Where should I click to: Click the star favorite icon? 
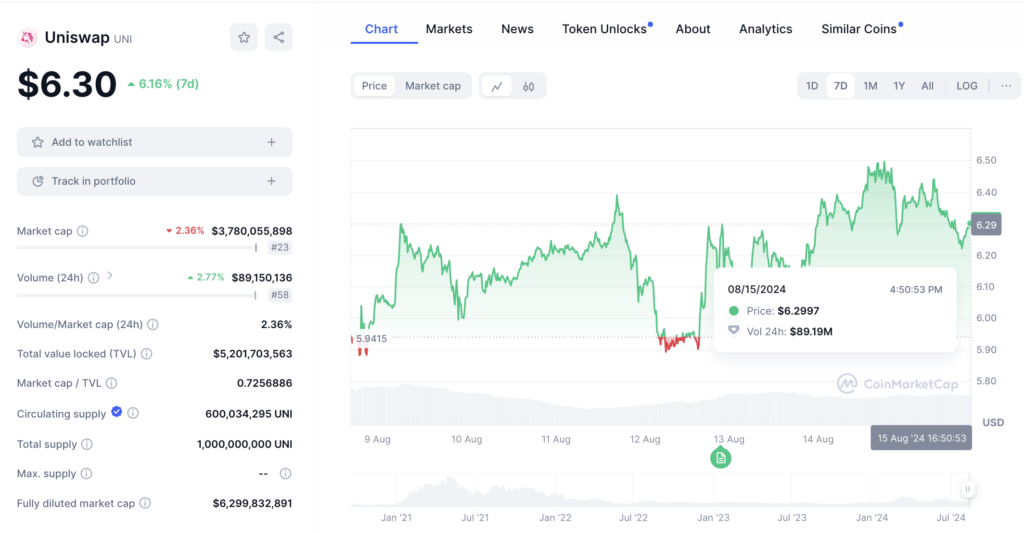coord(244,38)
